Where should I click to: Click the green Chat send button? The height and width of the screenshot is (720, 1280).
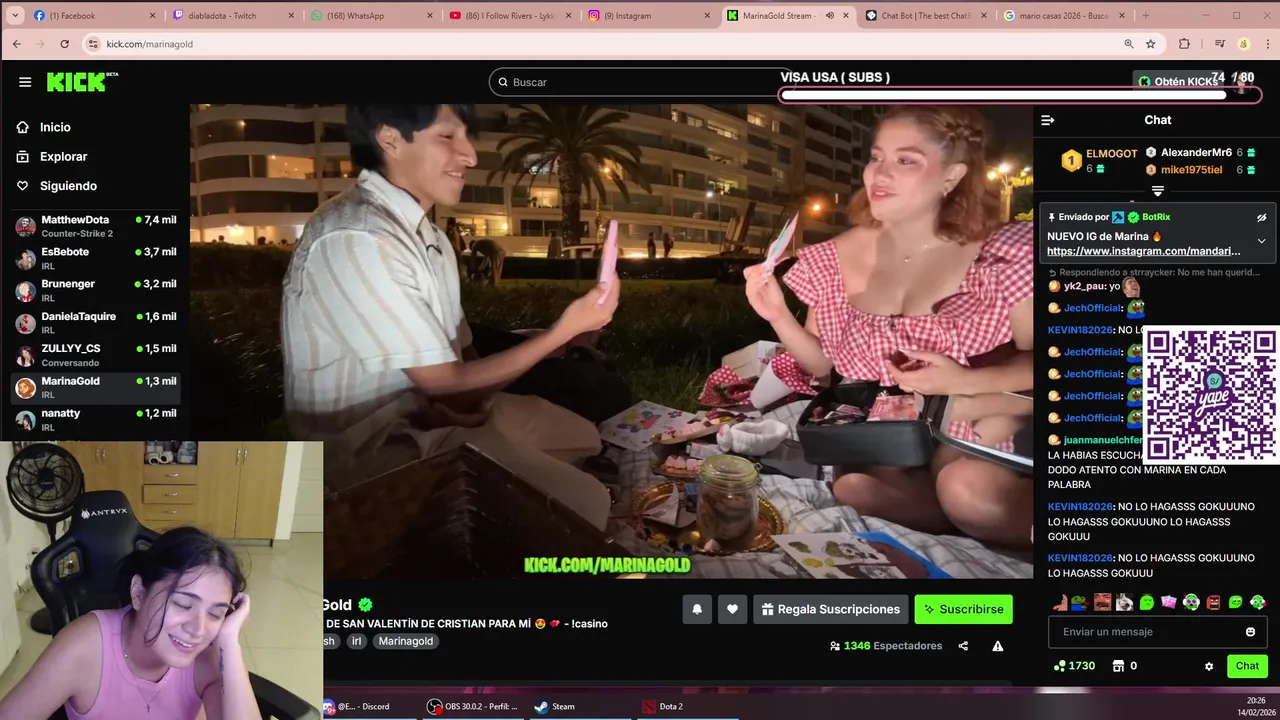(x=1247, y=666)
